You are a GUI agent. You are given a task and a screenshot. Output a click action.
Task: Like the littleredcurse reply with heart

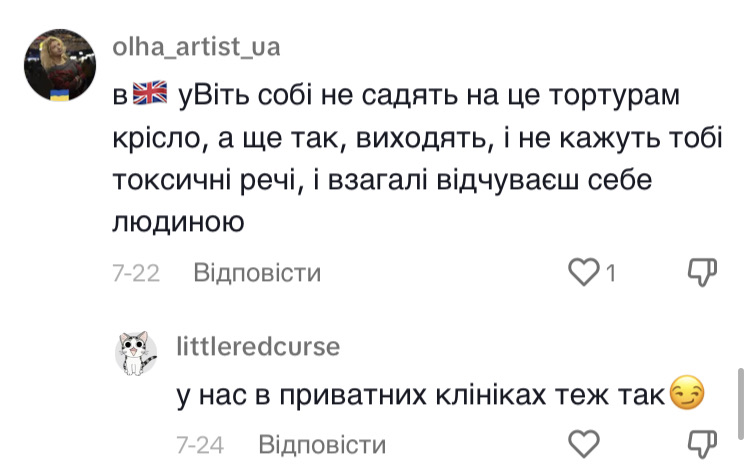[x=582, y=443]
